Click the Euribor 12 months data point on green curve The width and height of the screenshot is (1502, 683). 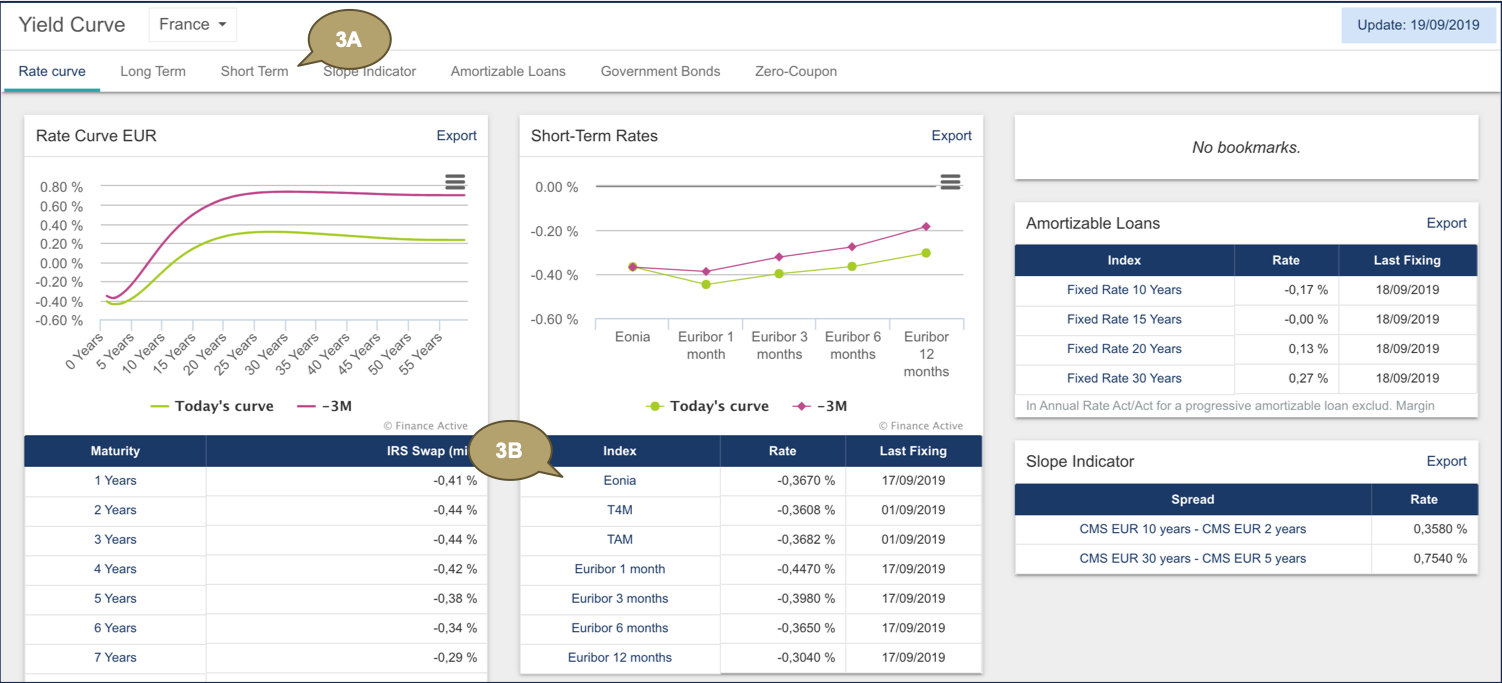pos(926,253)
